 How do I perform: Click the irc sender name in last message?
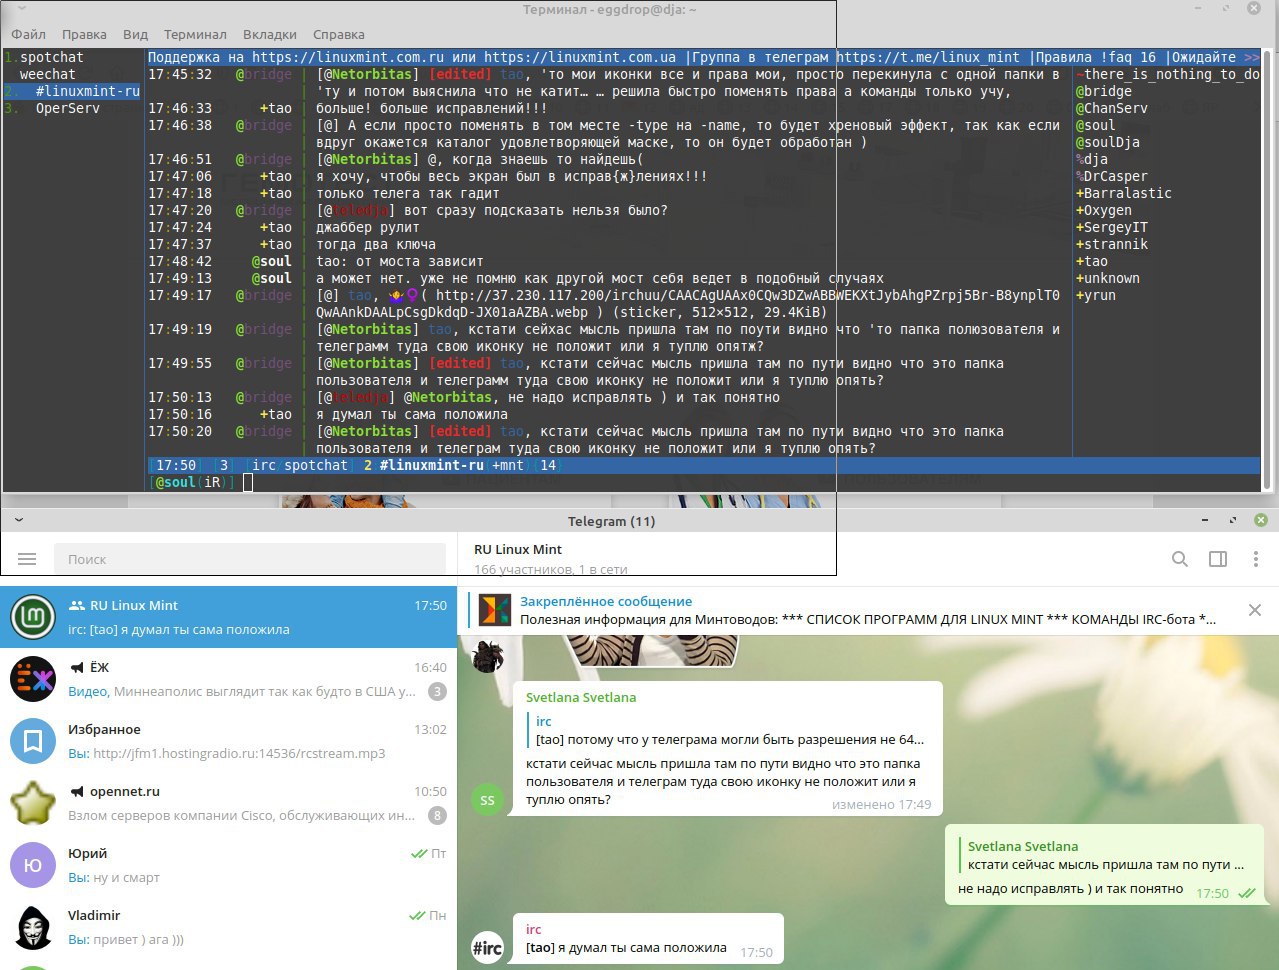point(533,929)
